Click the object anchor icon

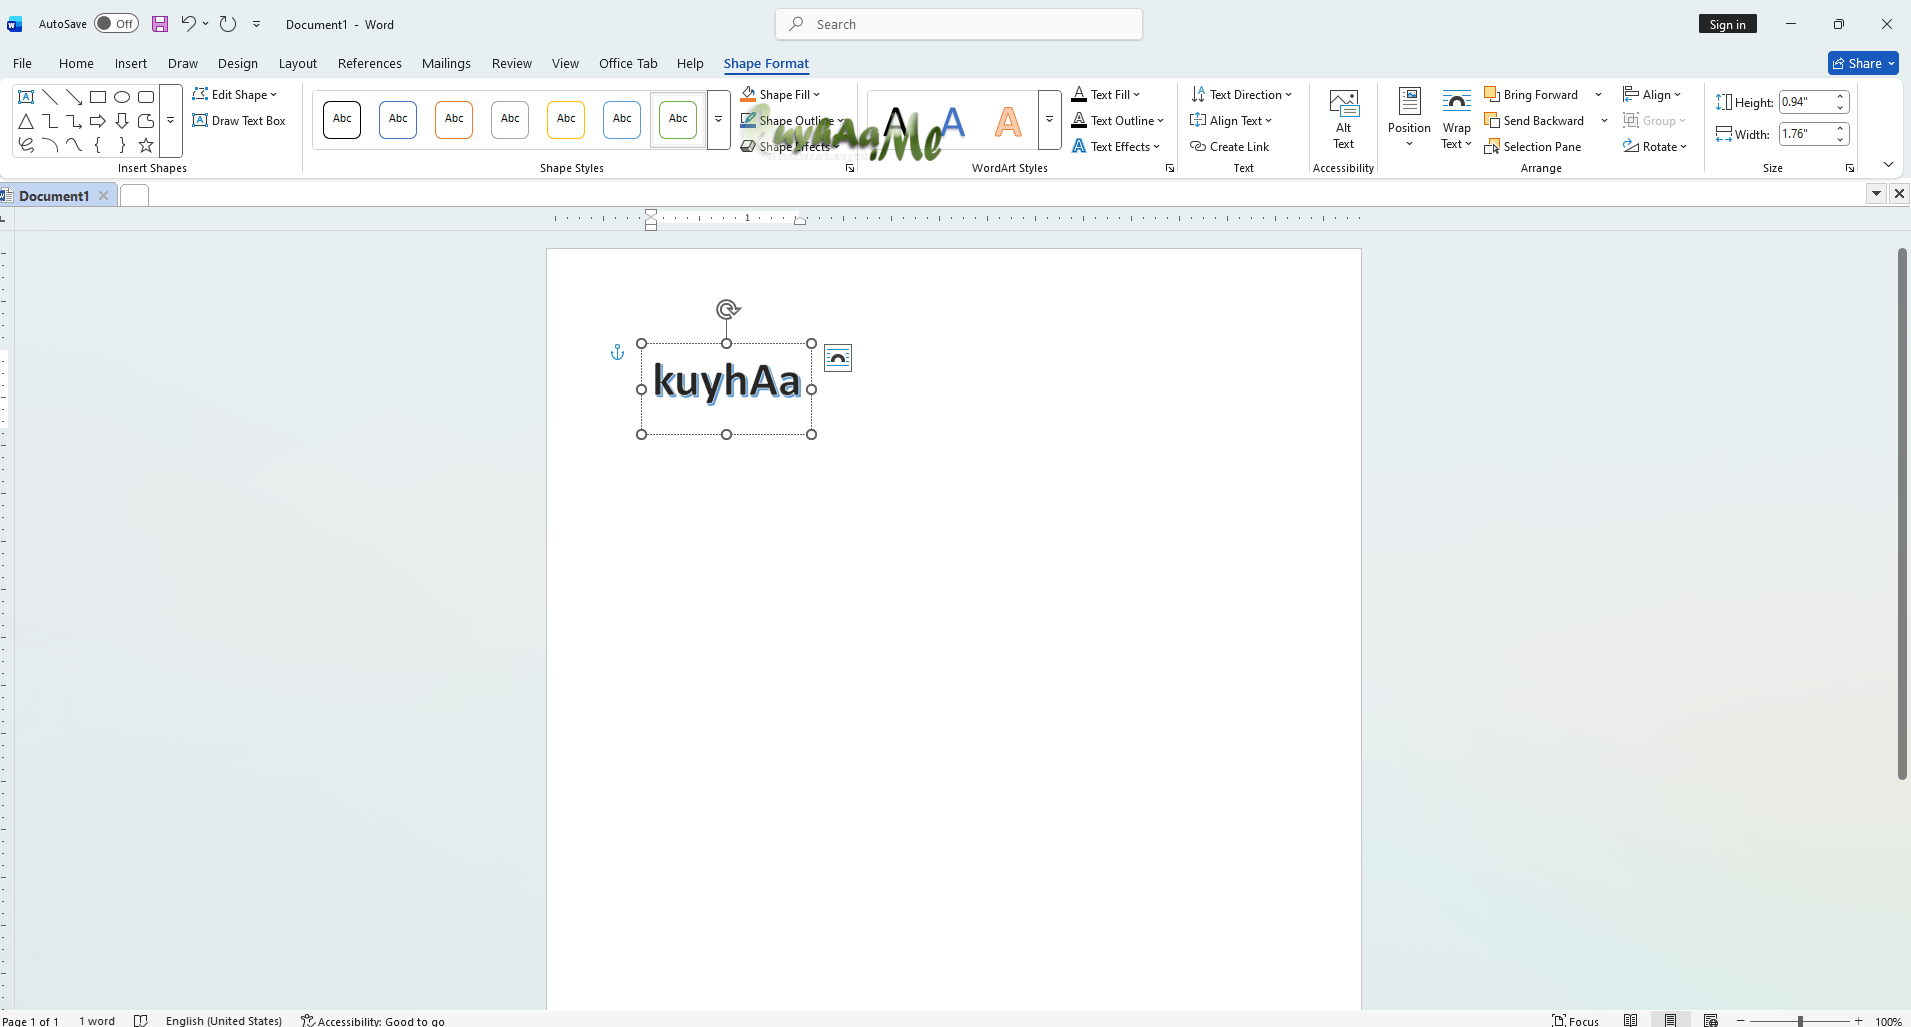[x=617, y=352]
